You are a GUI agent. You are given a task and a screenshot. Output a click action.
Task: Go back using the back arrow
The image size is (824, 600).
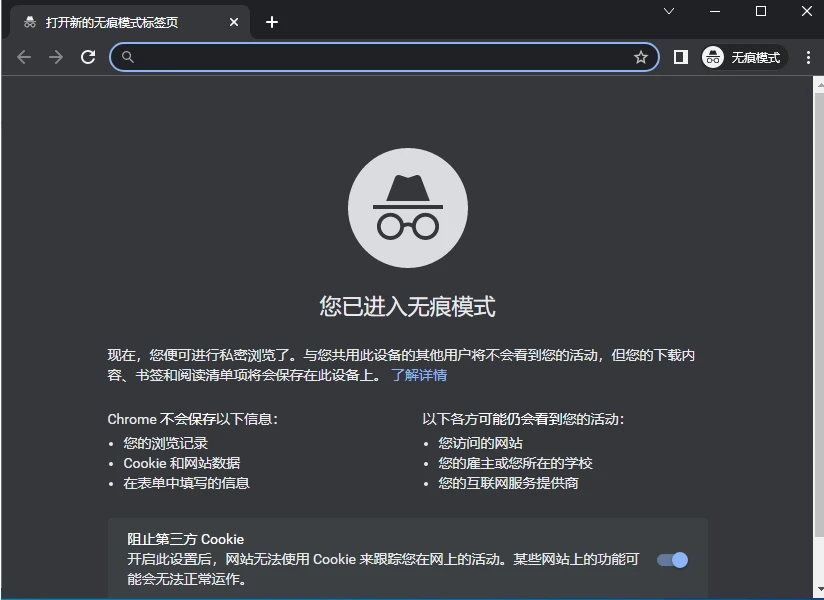24,57
